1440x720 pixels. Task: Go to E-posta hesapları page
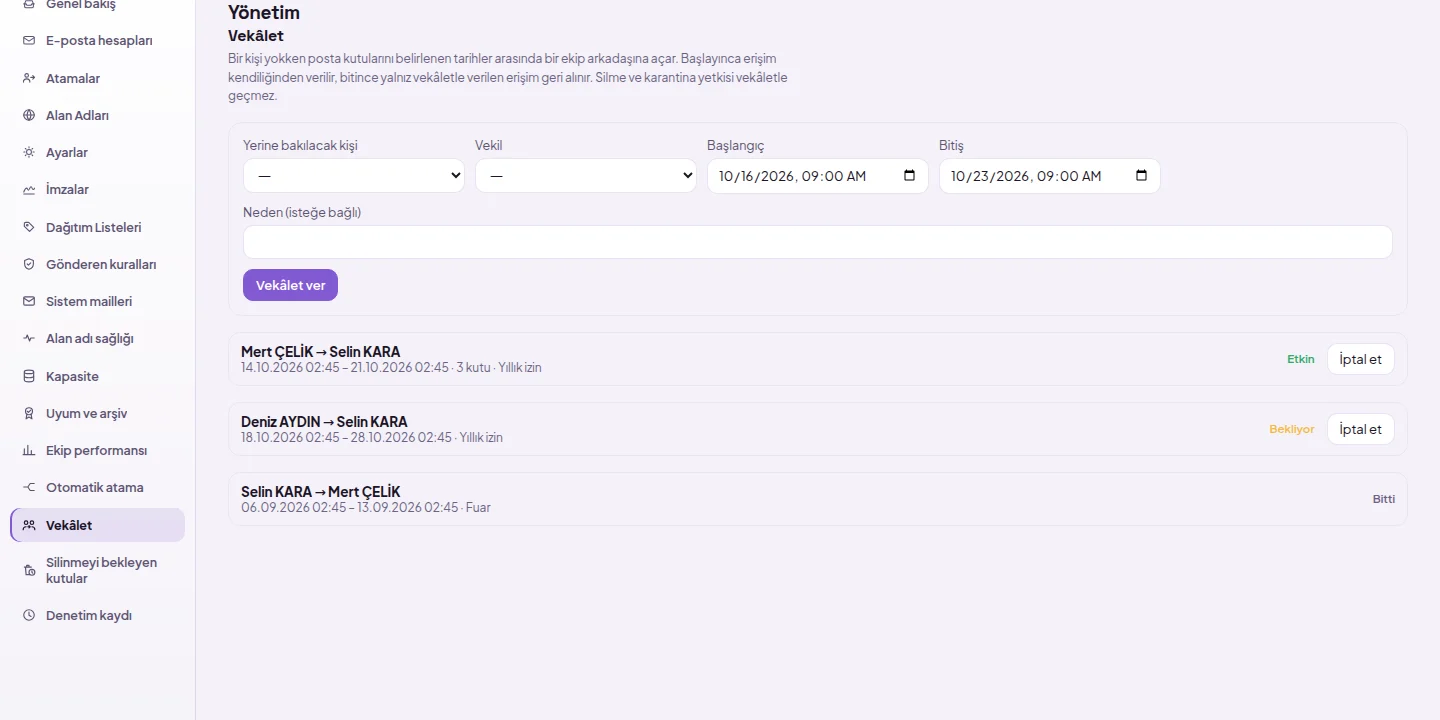coord(97,41)
